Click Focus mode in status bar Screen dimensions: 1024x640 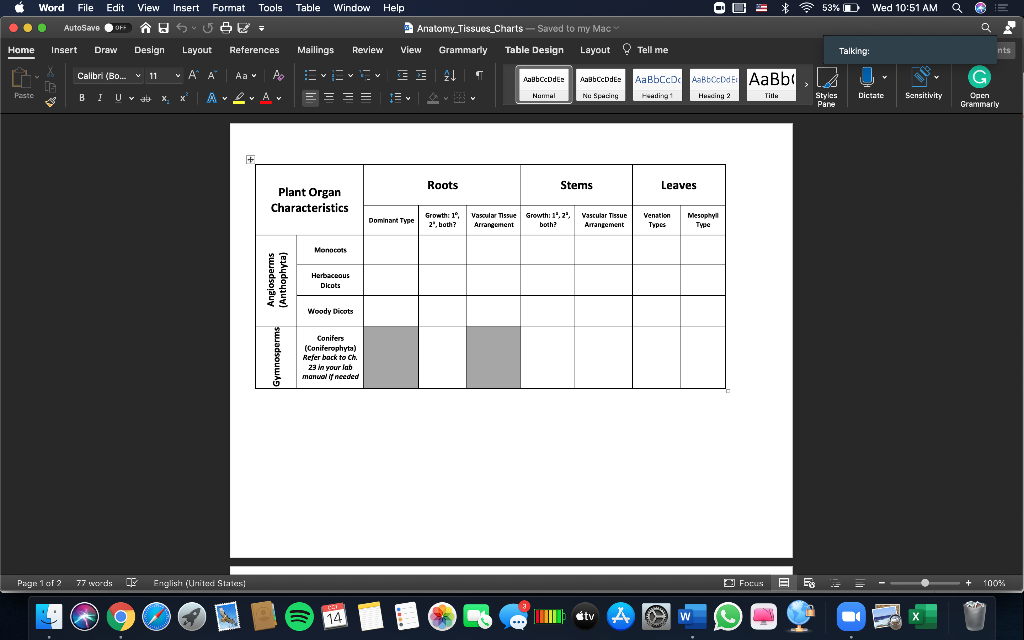click(x=744, y=583)
